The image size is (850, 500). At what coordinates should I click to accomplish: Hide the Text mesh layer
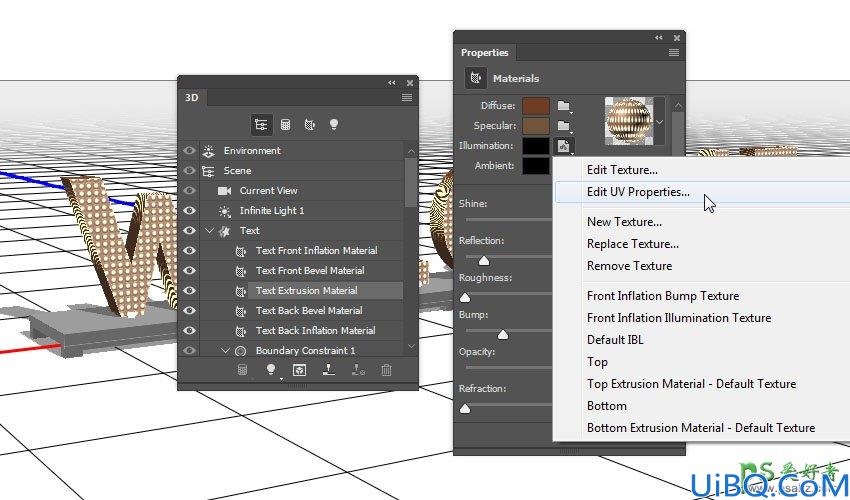(x=189, y=231)
